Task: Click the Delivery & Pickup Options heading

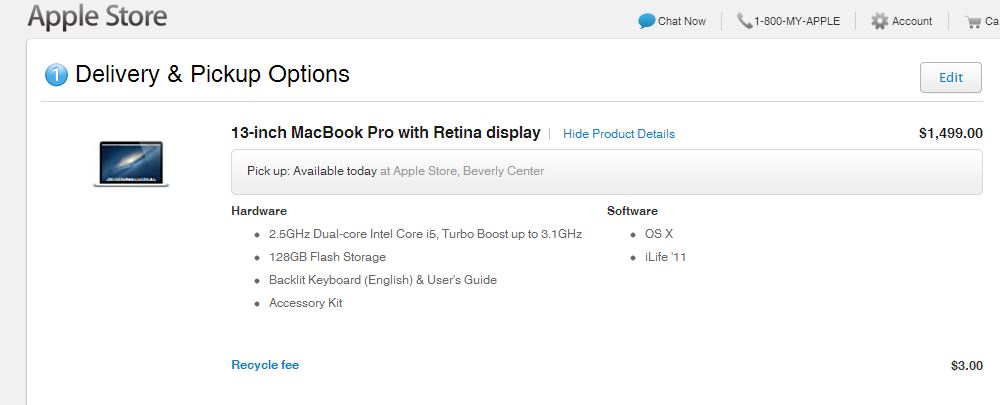Action: coord(212,74)
